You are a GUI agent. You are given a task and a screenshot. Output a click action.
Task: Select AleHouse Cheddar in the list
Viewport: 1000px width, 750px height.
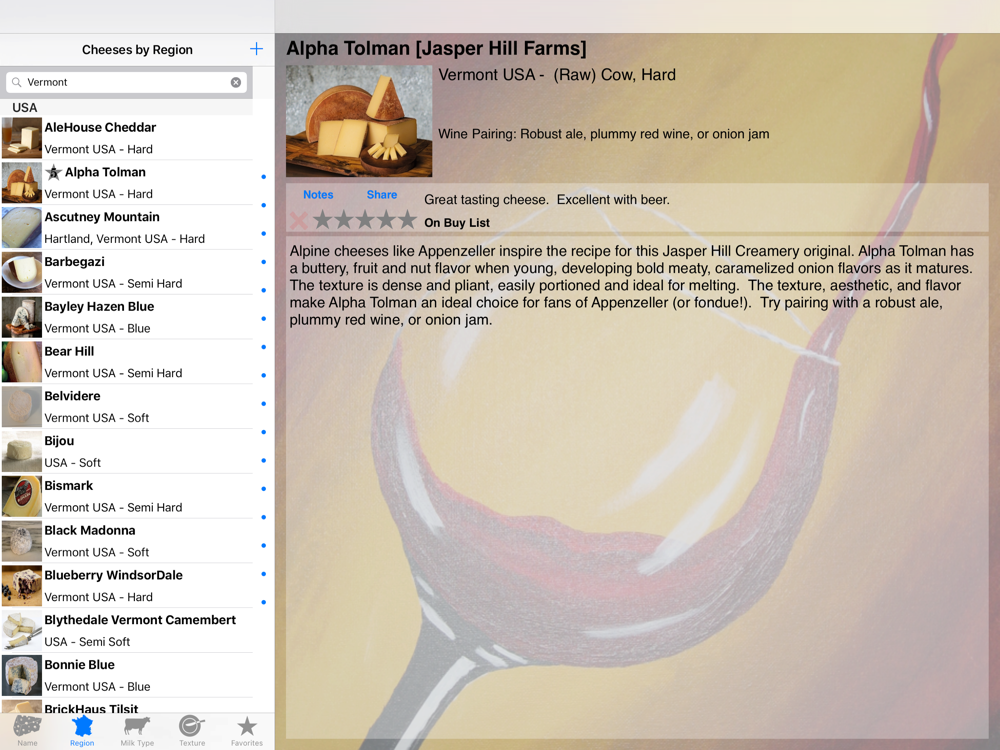tap(127, 138)
